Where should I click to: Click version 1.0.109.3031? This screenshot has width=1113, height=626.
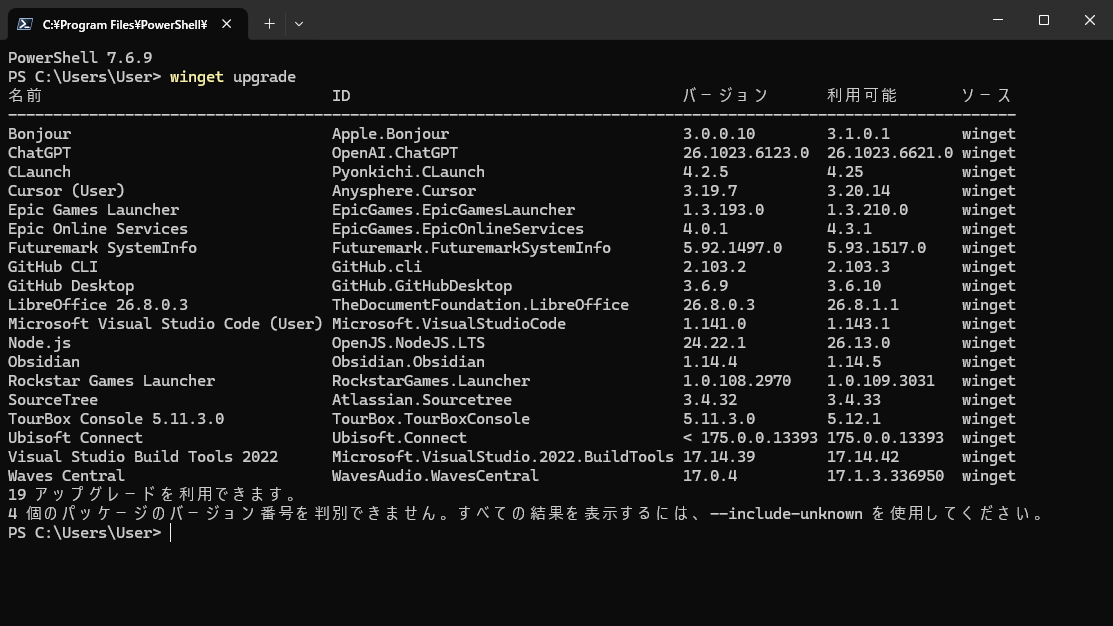click(881, 381)
